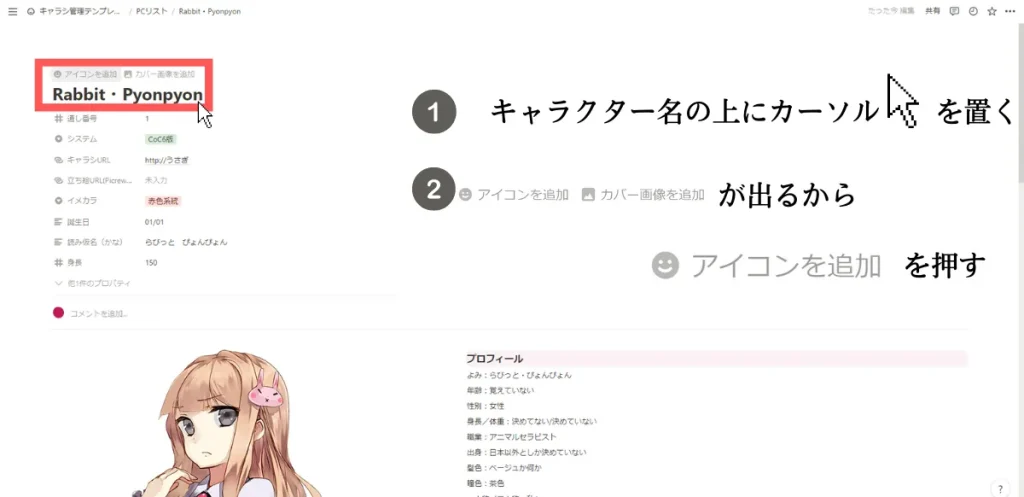View page history clock icon
This screenshot has height=497, width=1024.
[x=973, y=12]
